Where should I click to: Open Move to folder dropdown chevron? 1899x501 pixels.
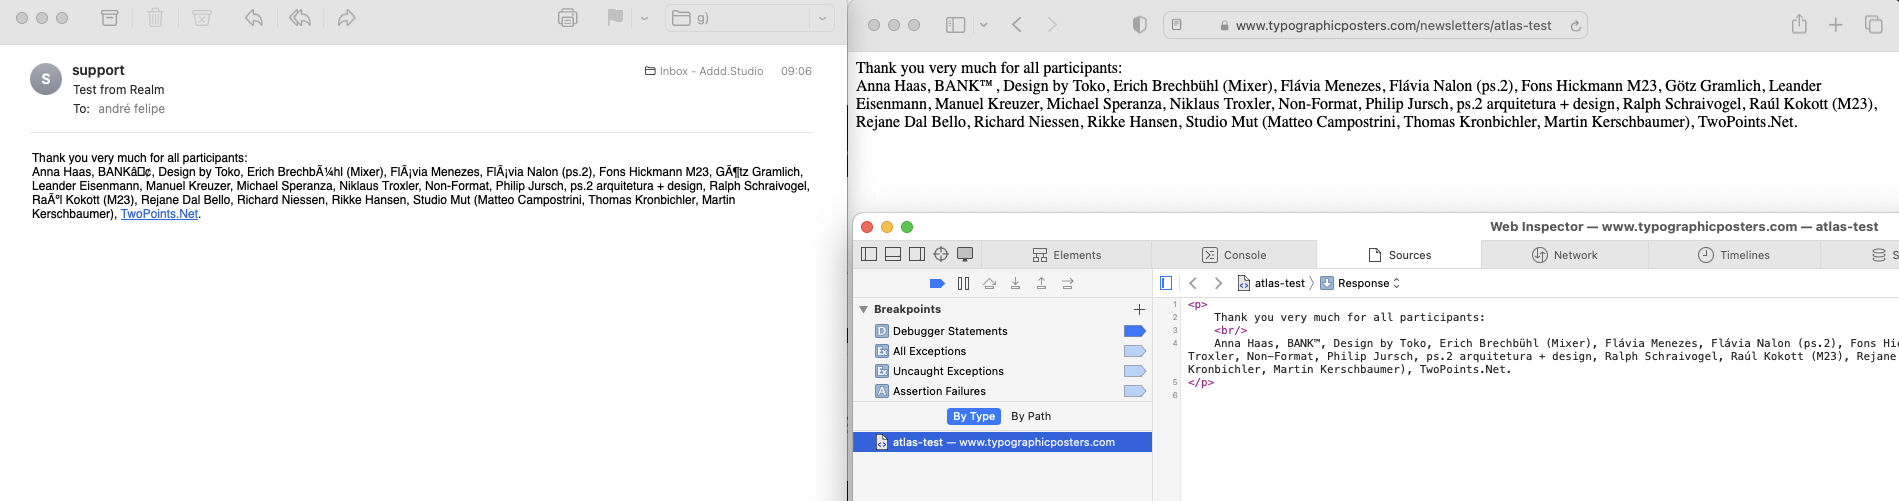[822, 18]
